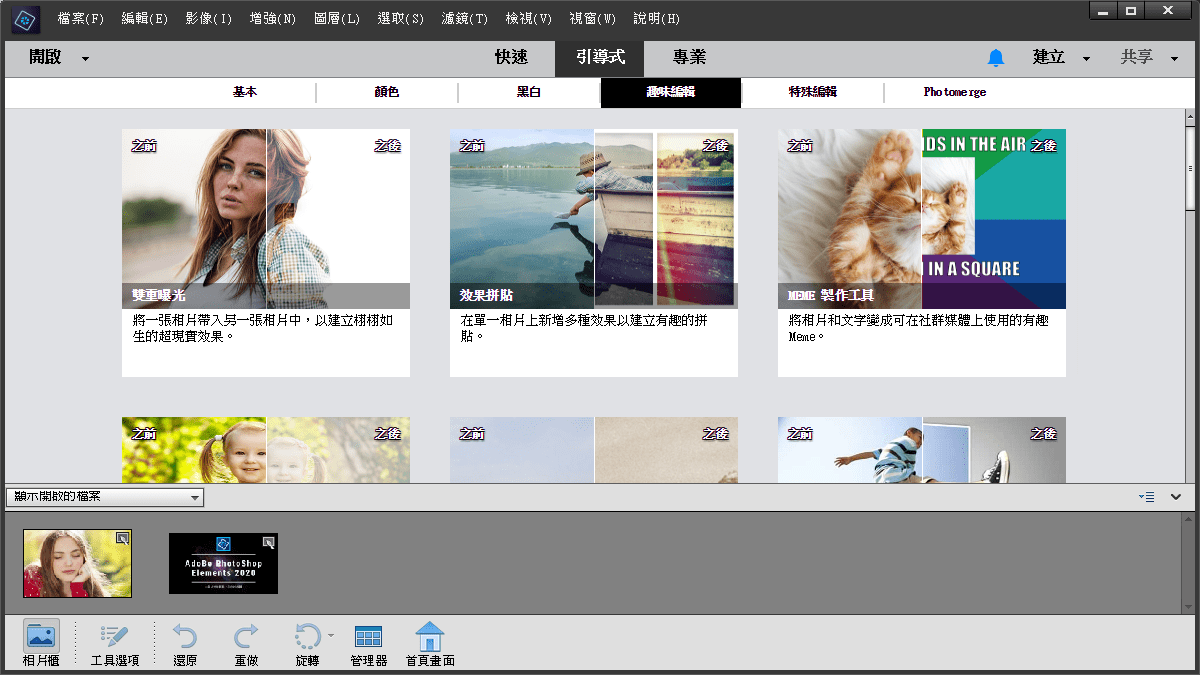
Task: Open the MEME 製作工具 guided edit
Action: pos(922,250)
